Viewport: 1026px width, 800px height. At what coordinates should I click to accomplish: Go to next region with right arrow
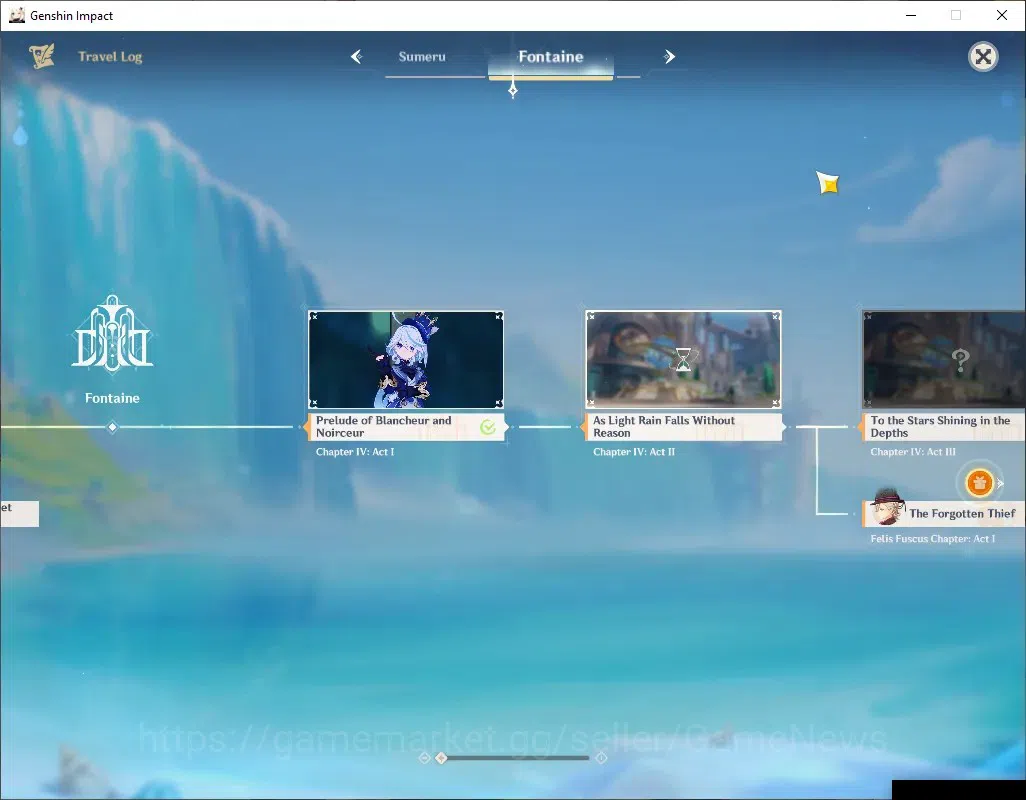[669, 57]
